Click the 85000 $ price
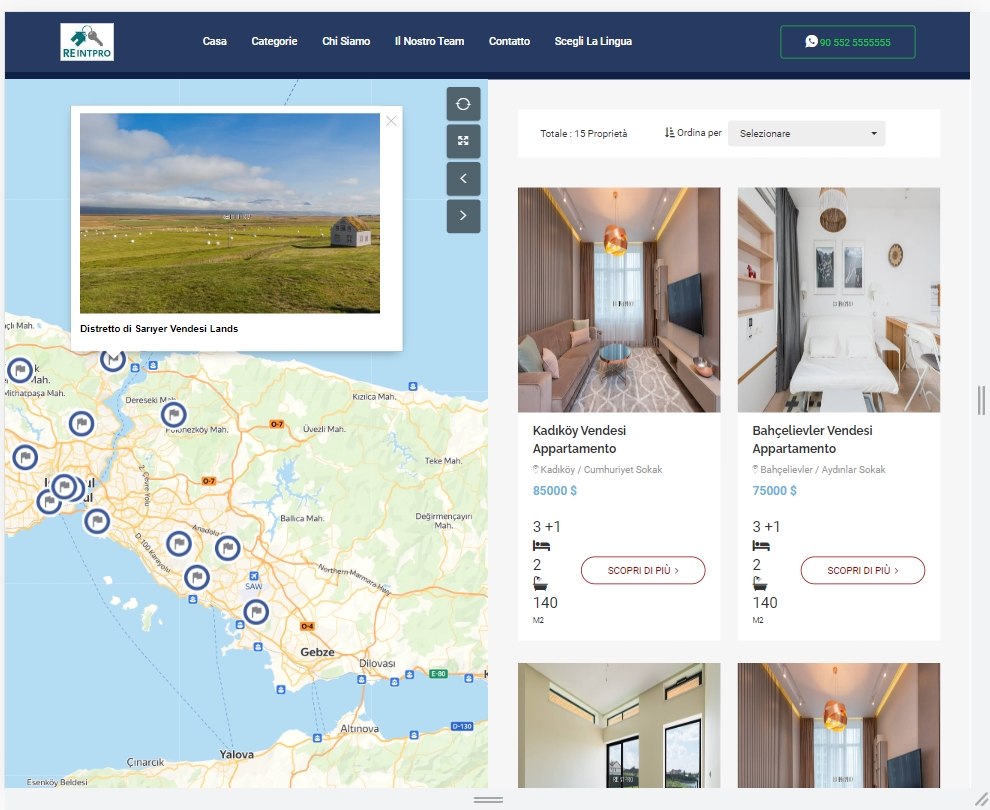This screenshot has width=990, height=810. tap(554, 491)
